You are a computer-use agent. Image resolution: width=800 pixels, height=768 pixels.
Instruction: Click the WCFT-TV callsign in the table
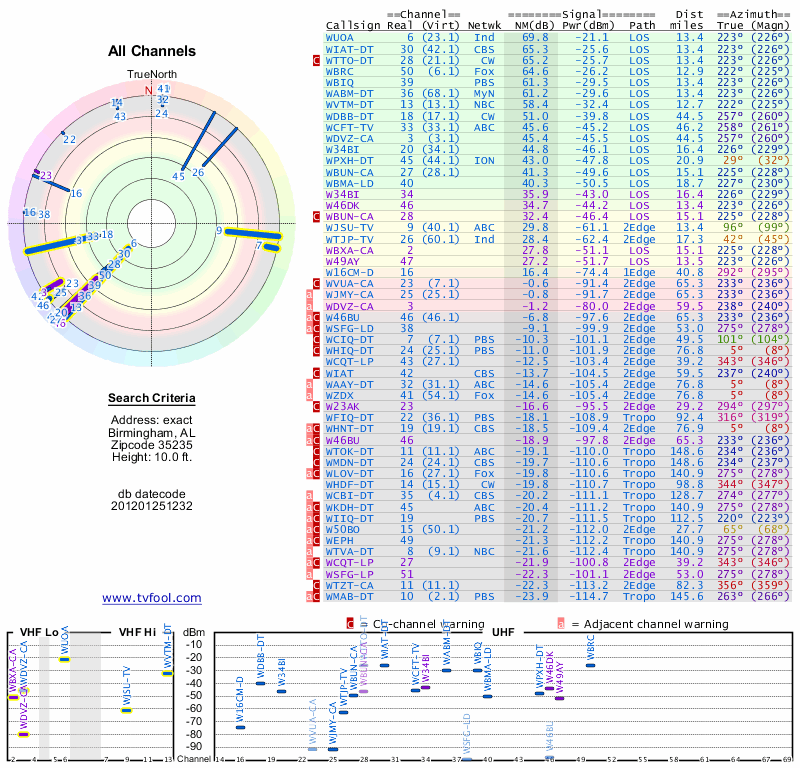click(x=350, y=128)
